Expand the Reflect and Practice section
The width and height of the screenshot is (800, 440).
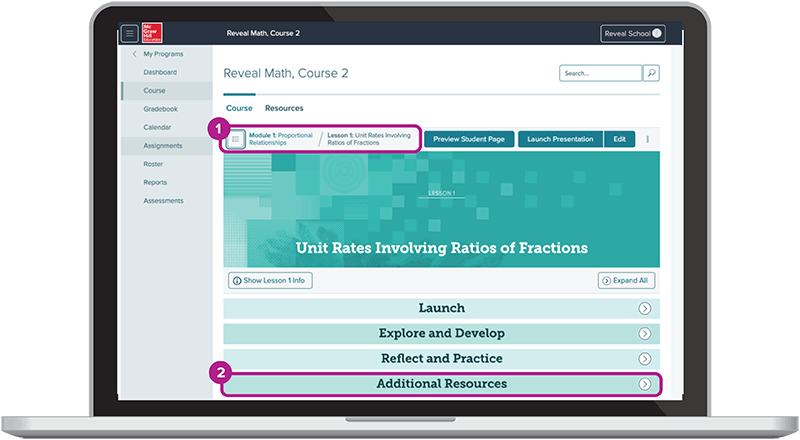pos(441,358)
